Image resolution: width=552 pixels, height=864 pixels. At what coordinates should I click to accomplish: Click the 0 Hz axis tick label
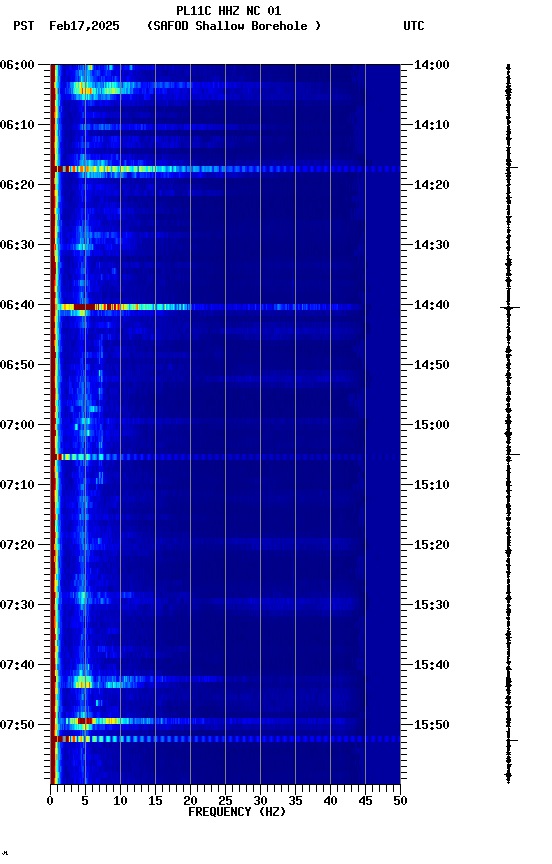pos(50,802)
